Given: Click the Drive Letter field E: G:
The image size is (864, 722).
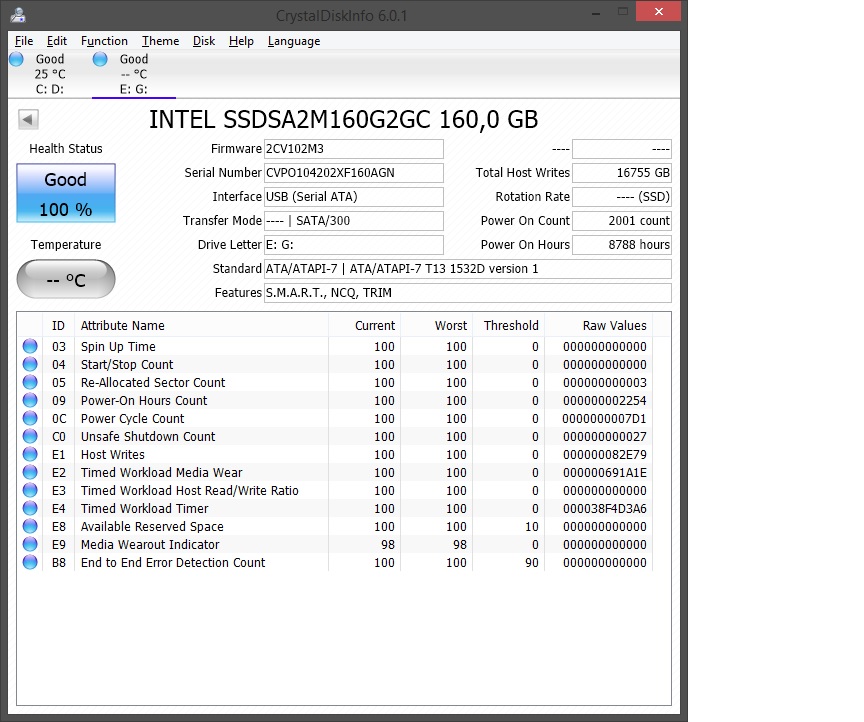Looking at the screenshot, I should pos(354,245).
